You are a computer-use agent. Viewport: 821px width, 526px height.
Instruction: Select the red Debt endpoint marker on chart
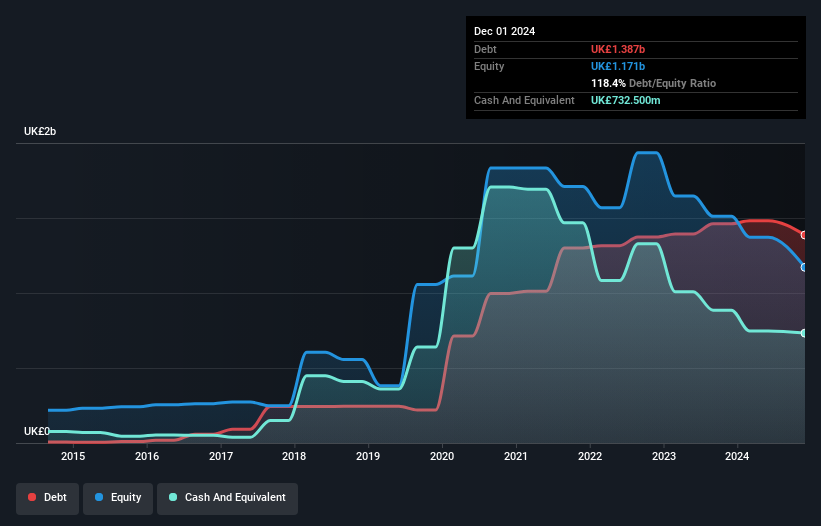(804, 235)
